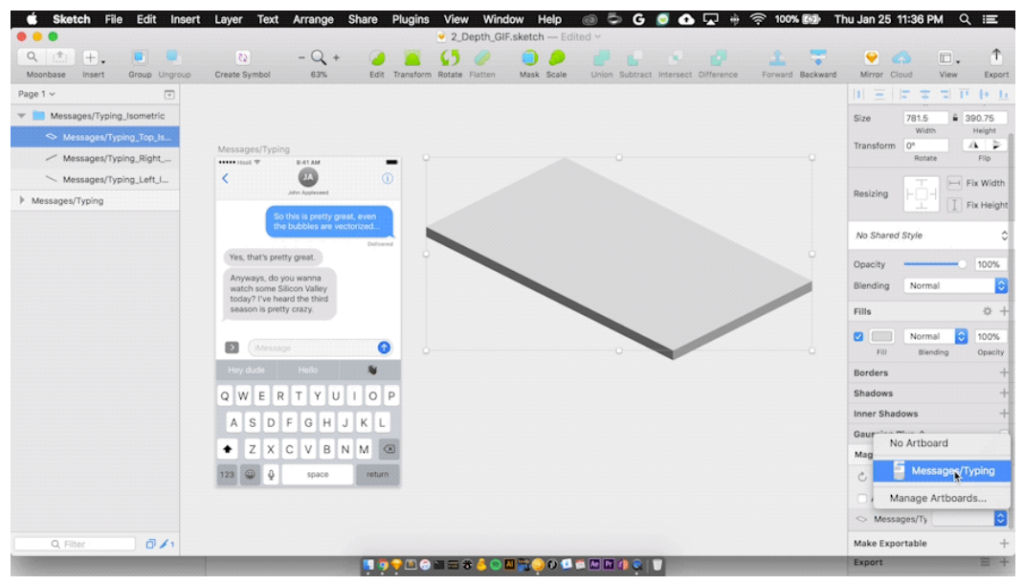
Task: Click the Width size field
Action: [925, 118]
